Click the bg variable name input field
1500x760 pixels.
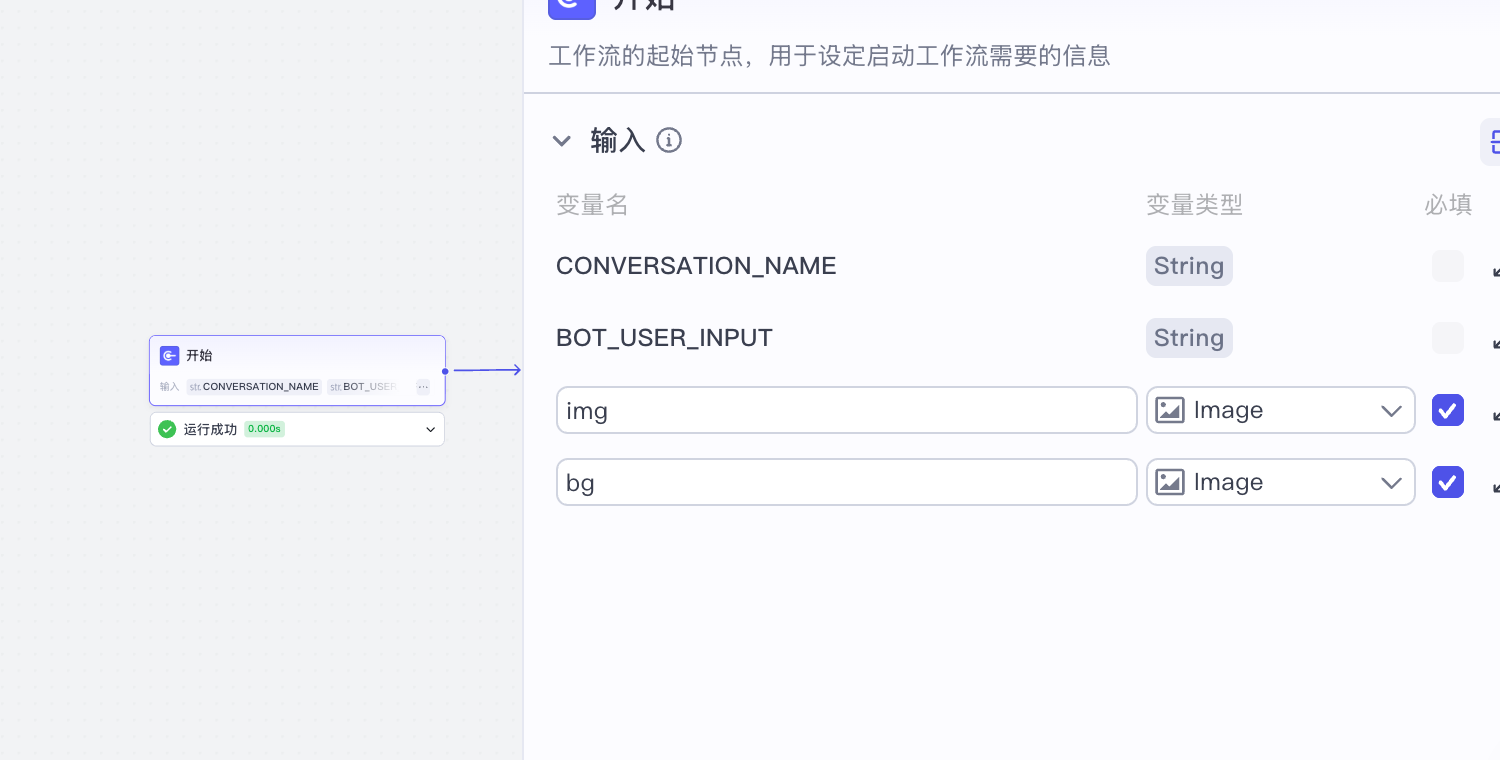click(847, 482)
